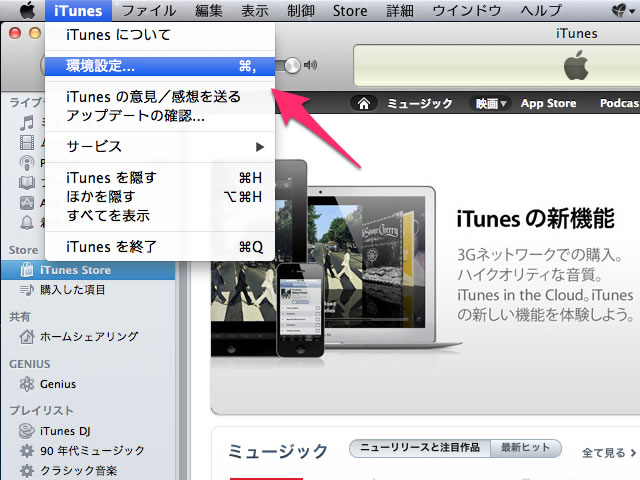Image resolution: width=640 pixels, height=480 pixels.
Task: Click the iTunes の新機能 banner
Action: click(x=425, y=264)
